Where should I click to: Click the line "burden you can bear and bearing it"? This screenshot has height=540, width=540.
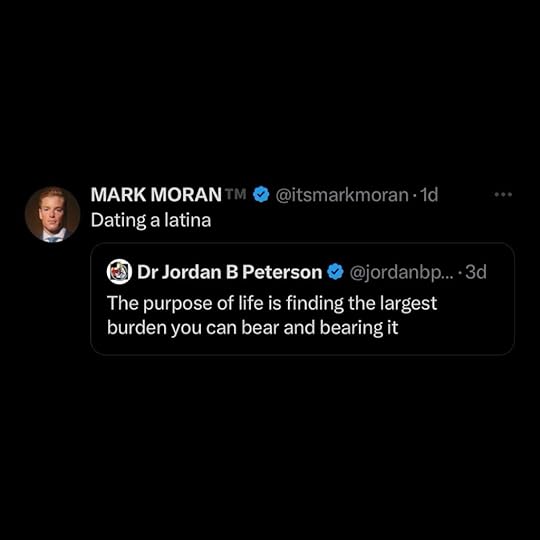click(252, 328)
